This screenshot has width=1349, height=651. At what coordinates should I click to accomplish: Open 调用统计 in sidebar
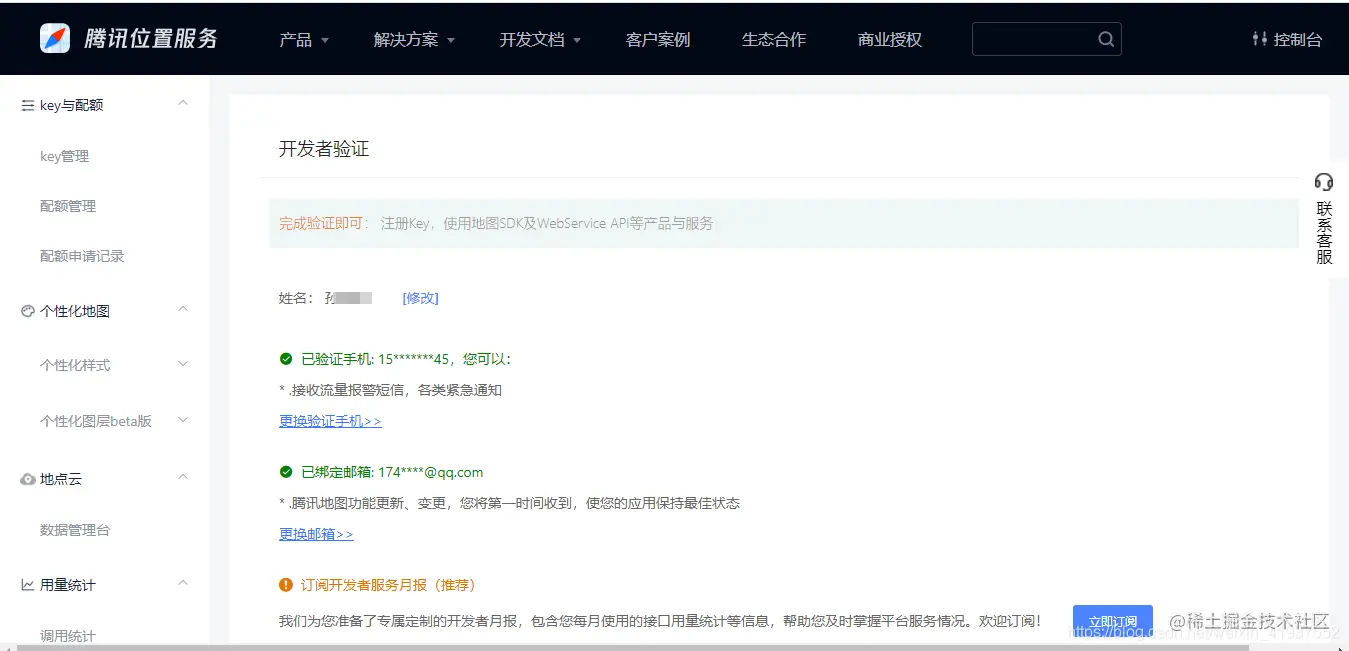(x=68, y=636)
